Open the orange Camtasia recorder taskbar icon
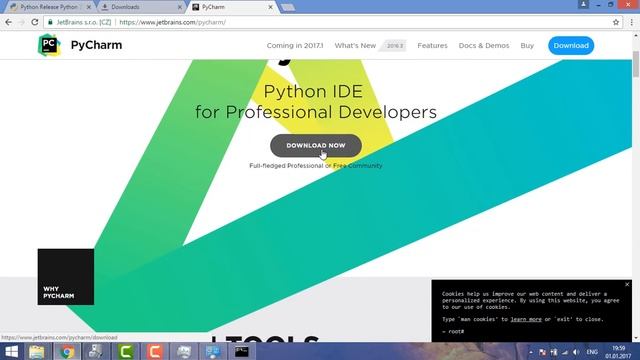The image size is (640, 360). [x=155, y=352]
